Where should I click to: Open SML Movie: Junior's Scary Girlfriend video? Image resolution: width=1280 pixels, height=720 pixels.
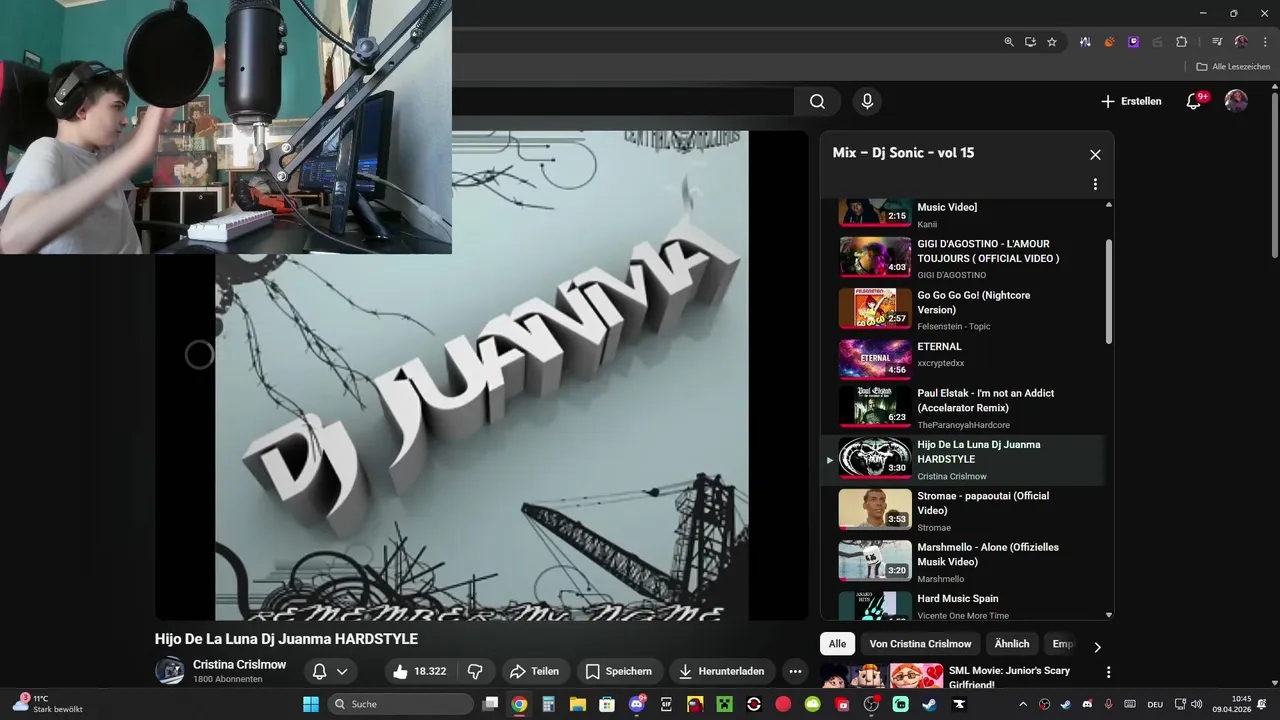coord(1009,677)
